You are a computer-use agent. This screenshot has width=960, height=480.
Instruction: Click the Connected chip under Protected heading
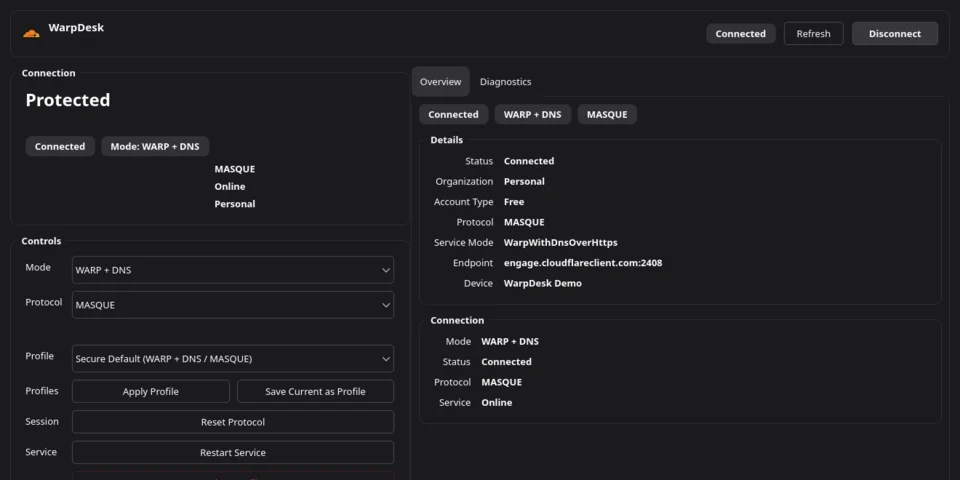(x=60, y=146)
